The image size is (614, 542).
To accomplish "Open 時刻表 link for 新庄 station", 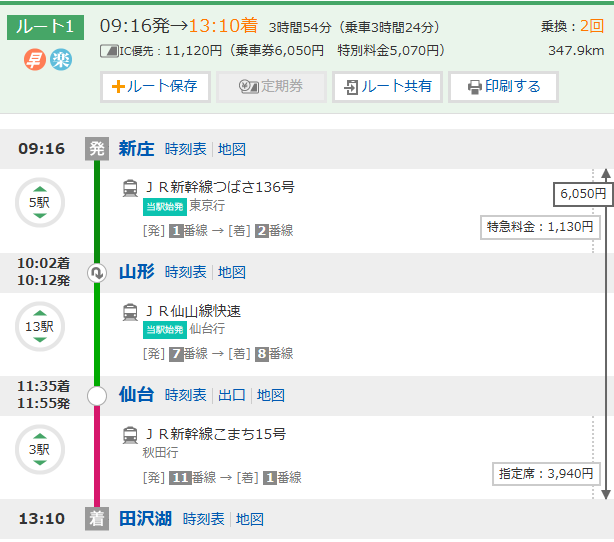I will [x=185, y=149].
